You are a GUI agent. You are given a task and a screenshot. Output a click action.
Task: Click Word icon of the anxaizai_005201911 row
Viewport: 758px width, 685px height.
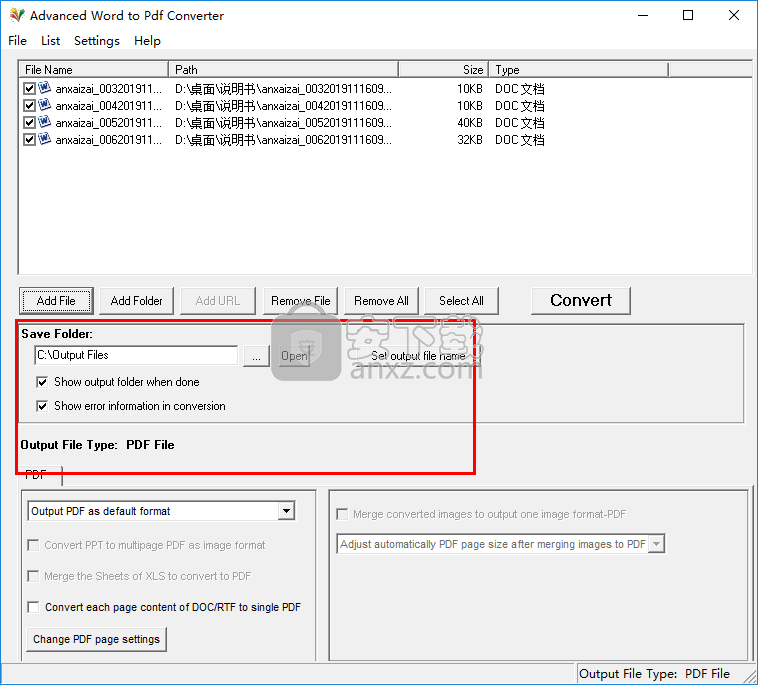(x=44, y=122)
